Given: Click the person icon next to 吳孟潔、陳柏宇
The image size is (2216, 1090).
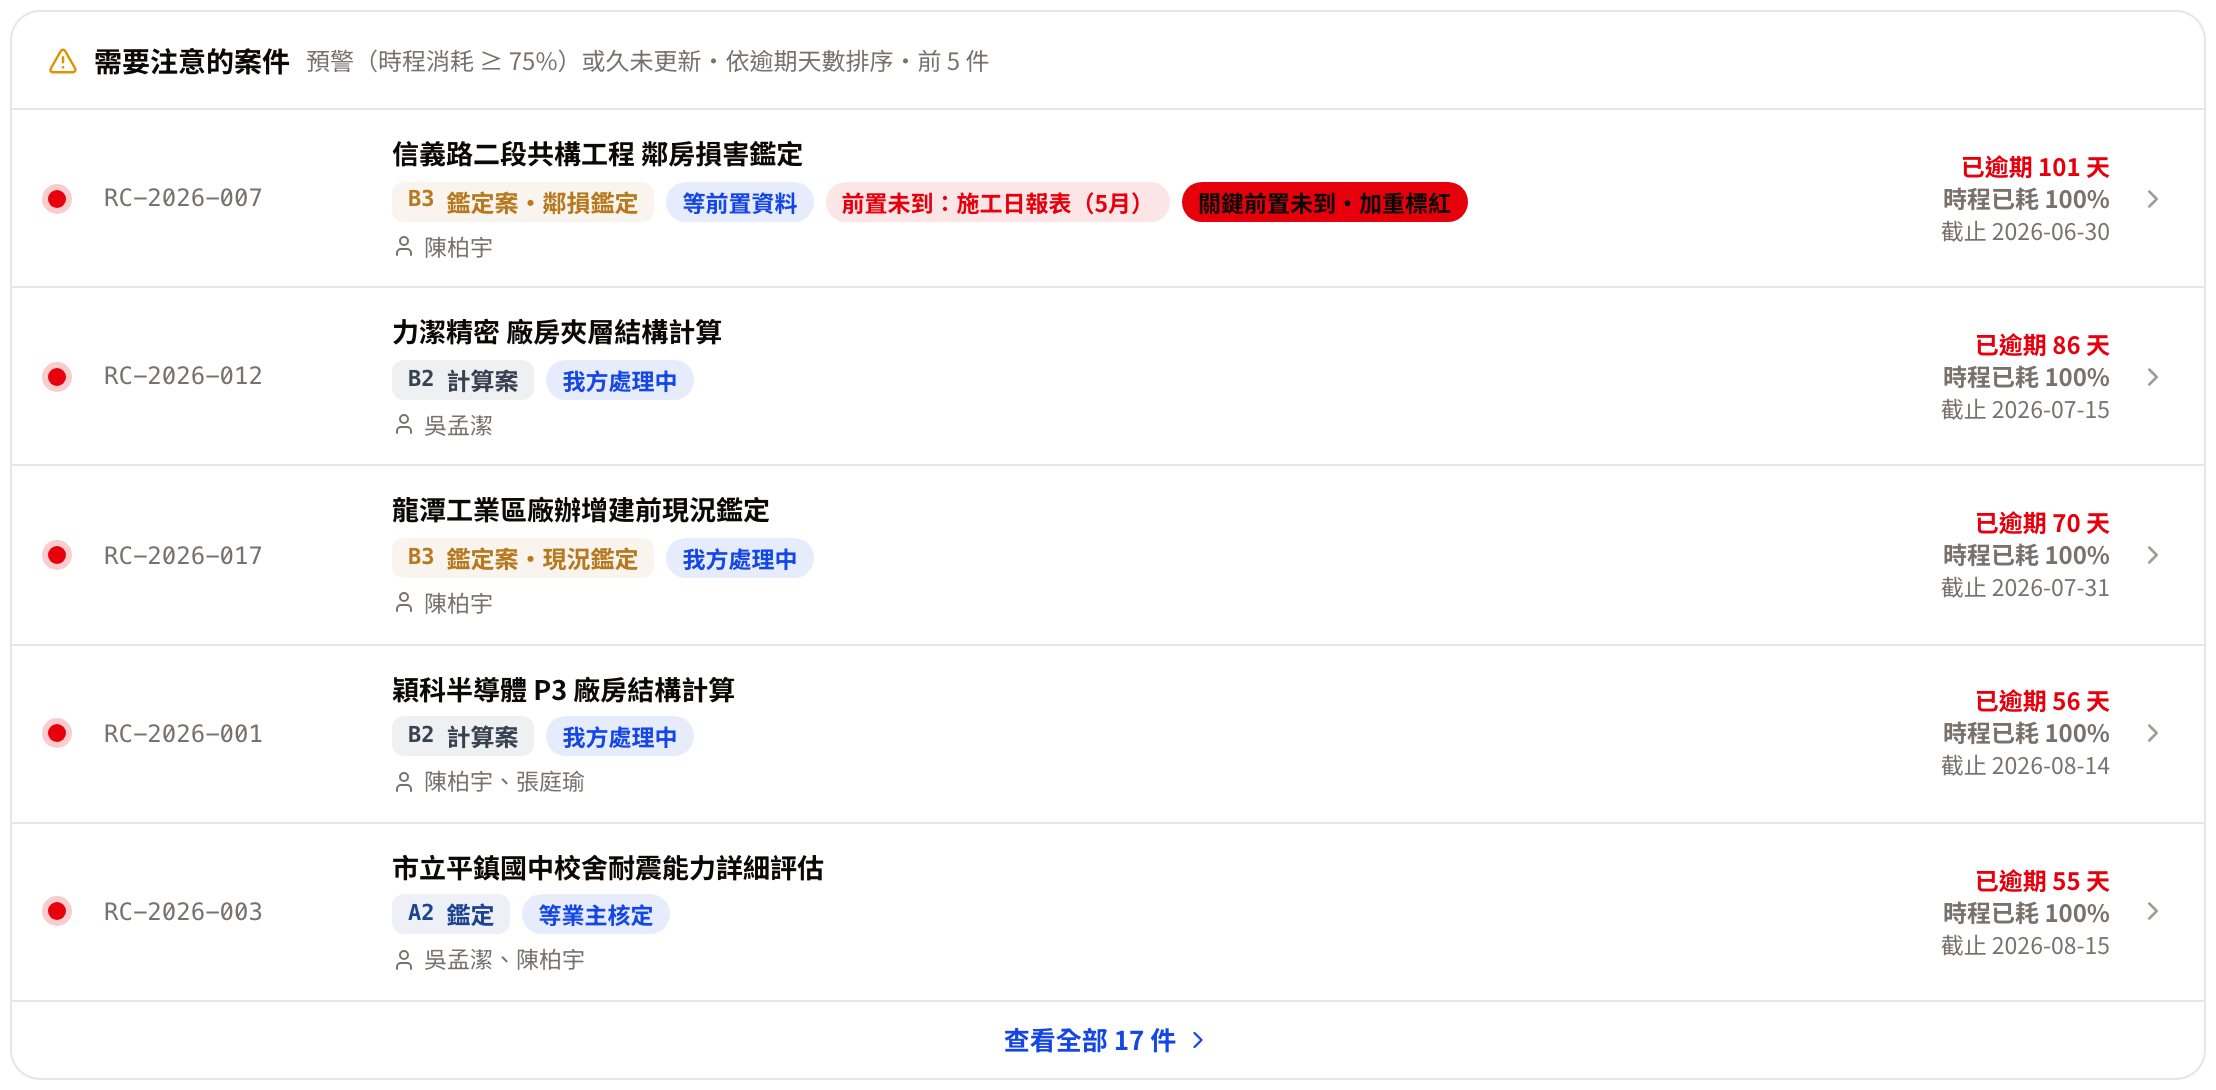Looking at the screenshot, I should [x=404, y=959].
